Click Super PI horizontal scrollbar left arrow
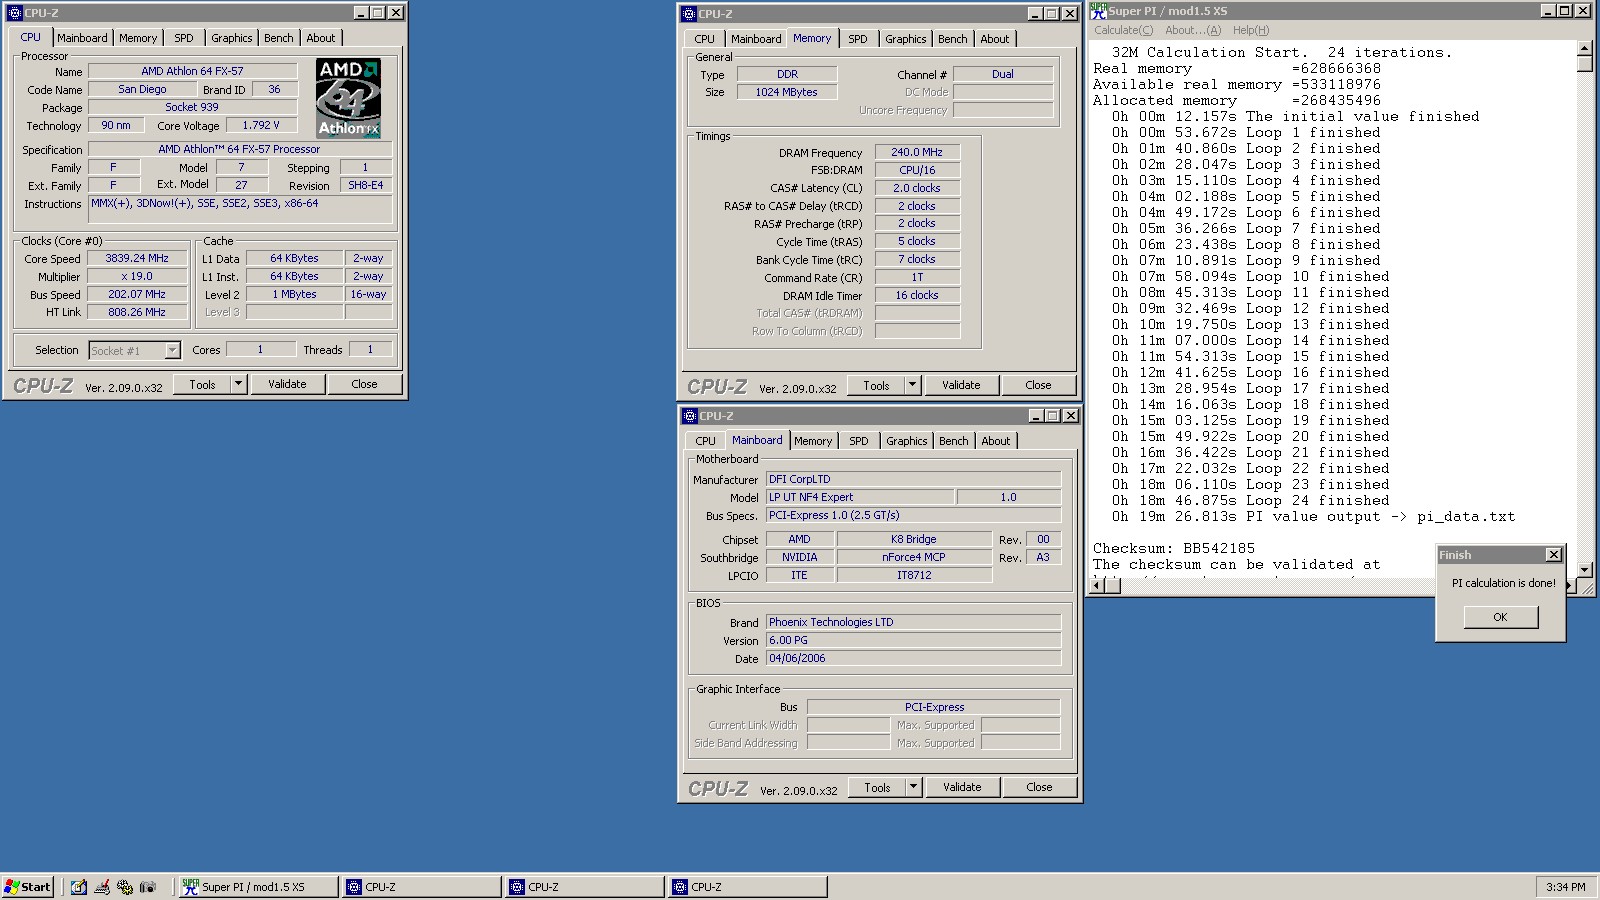Viewport: 1600px width, 900px height. click(1098, 585)
